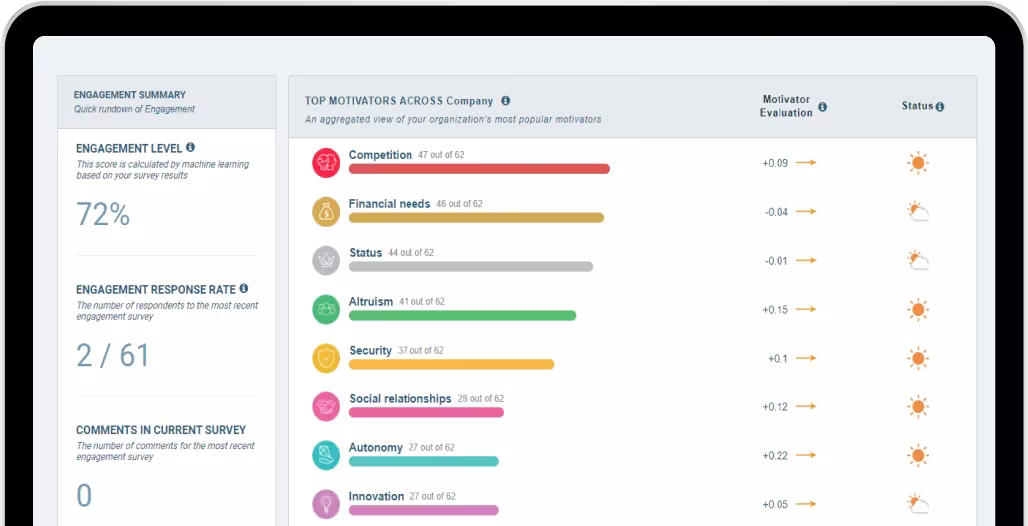The image size is (1028, 526).
Task: Click the red Competition motivator icon
Action: click(x=326, y=163)
